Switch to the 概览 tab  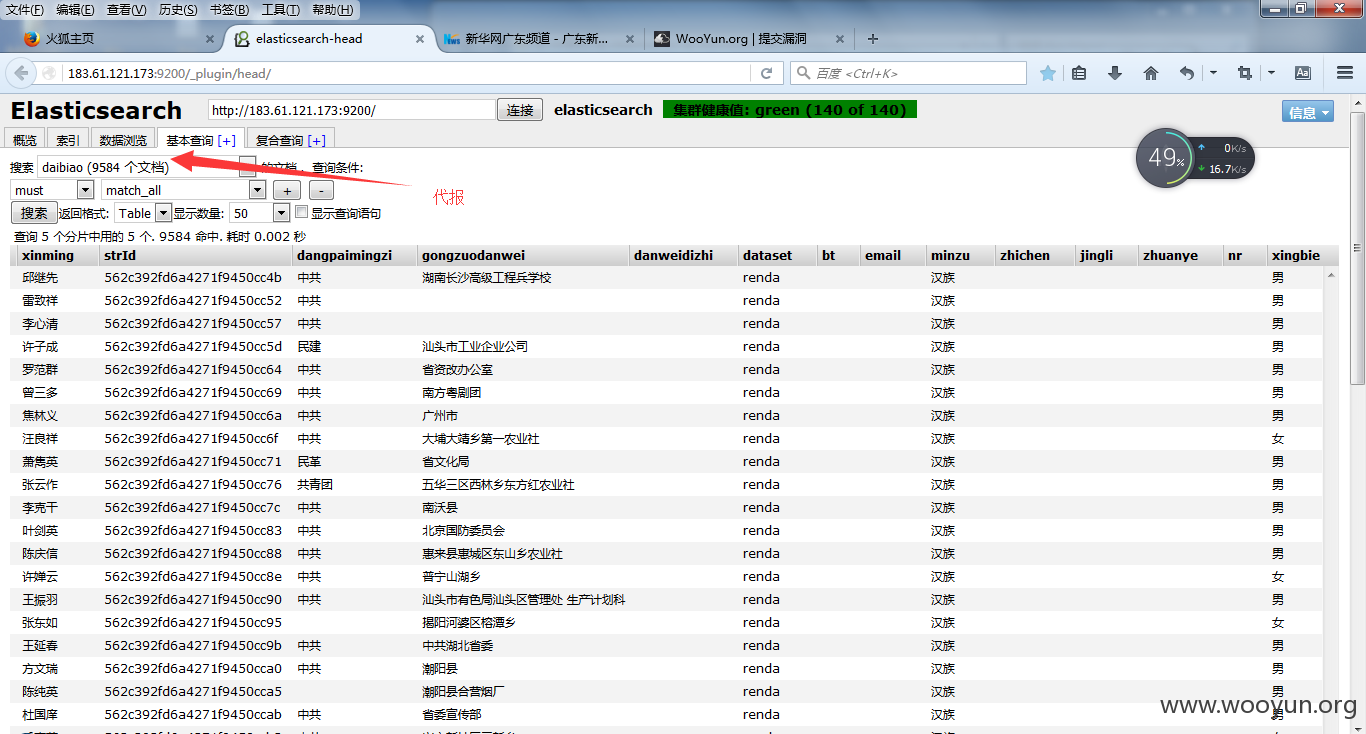(25, 140)
